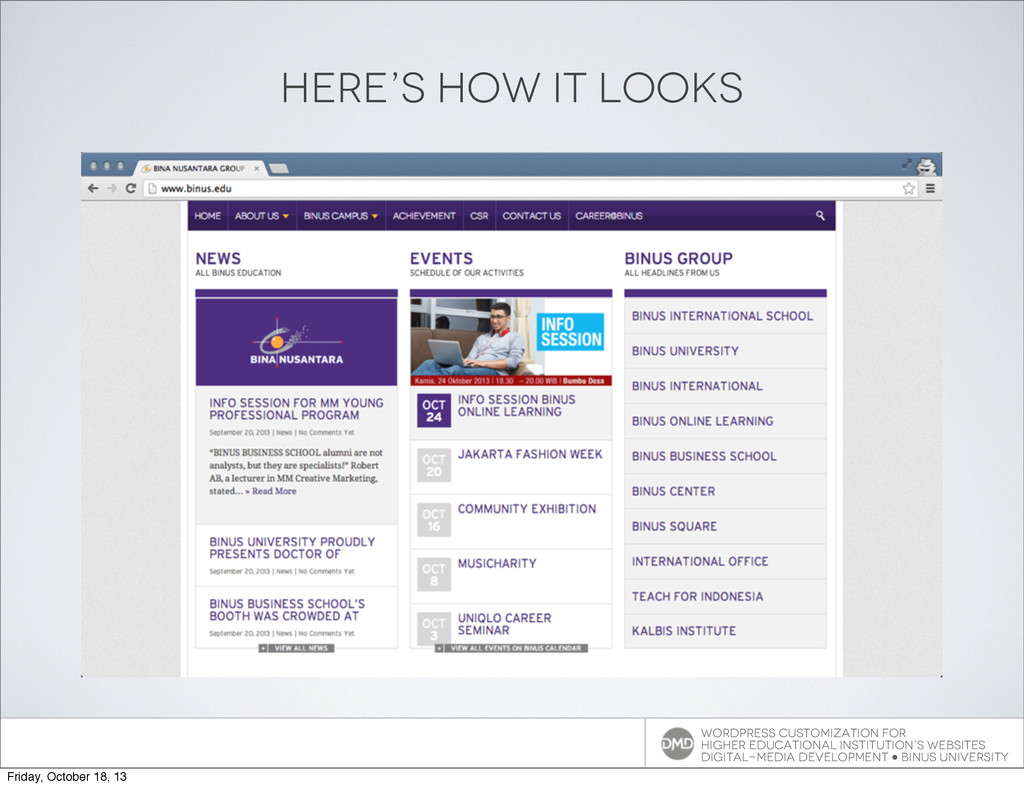Click the fullscreen arrows icon in the title bar
The width and height of the screenshot is (1024, 788).
click(906, 165)
